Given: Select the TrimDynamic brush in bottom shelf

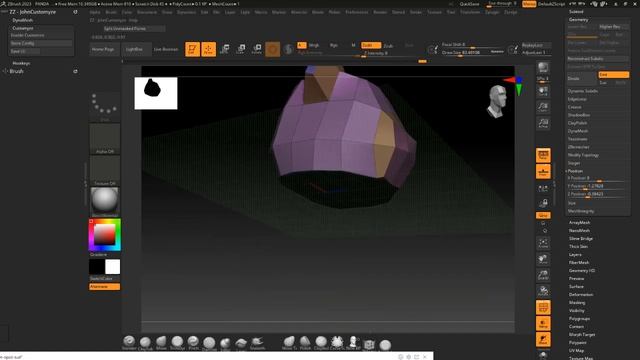Looking at the screenshot, I should point(177,342).
